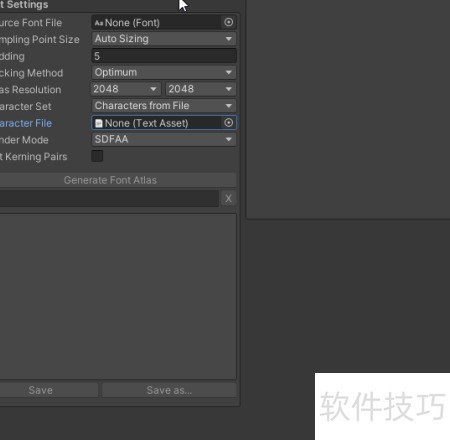450x440 pixels.
Task: Click the font Aa icon in font field
Action: click(99, 23)
